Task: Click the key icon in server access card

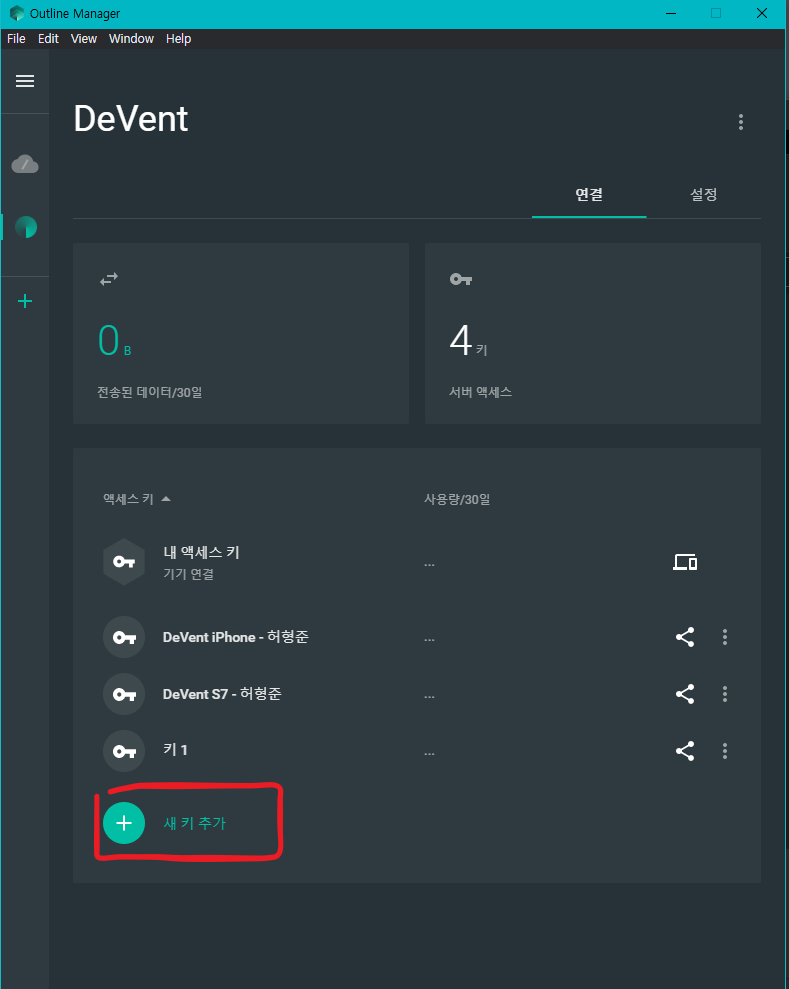Action: pyautogui.click(x=460, y=279)
